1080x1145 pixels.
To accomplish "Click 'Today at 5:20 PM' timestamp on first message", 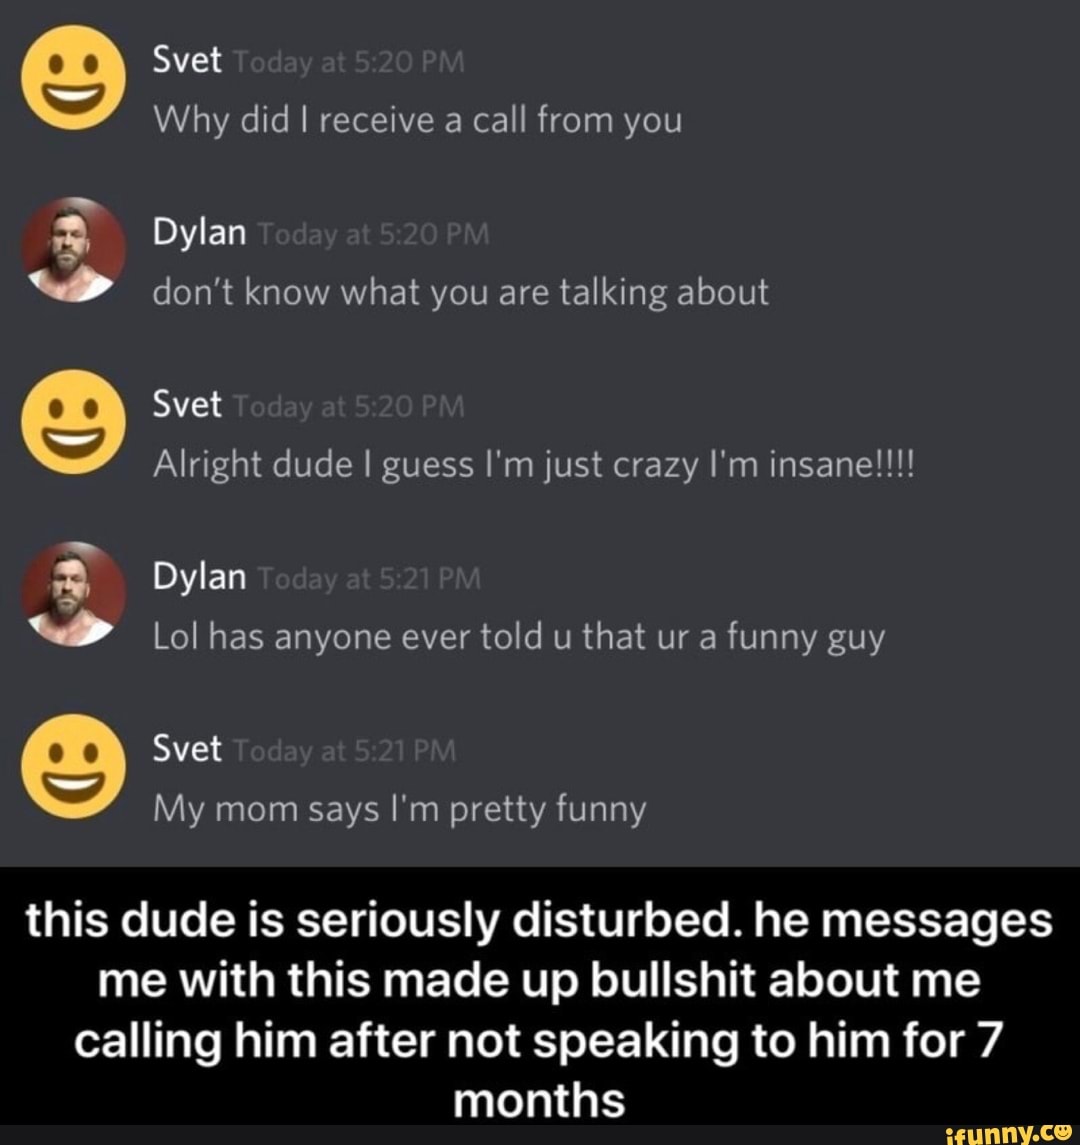I will [x=348, y=64].
